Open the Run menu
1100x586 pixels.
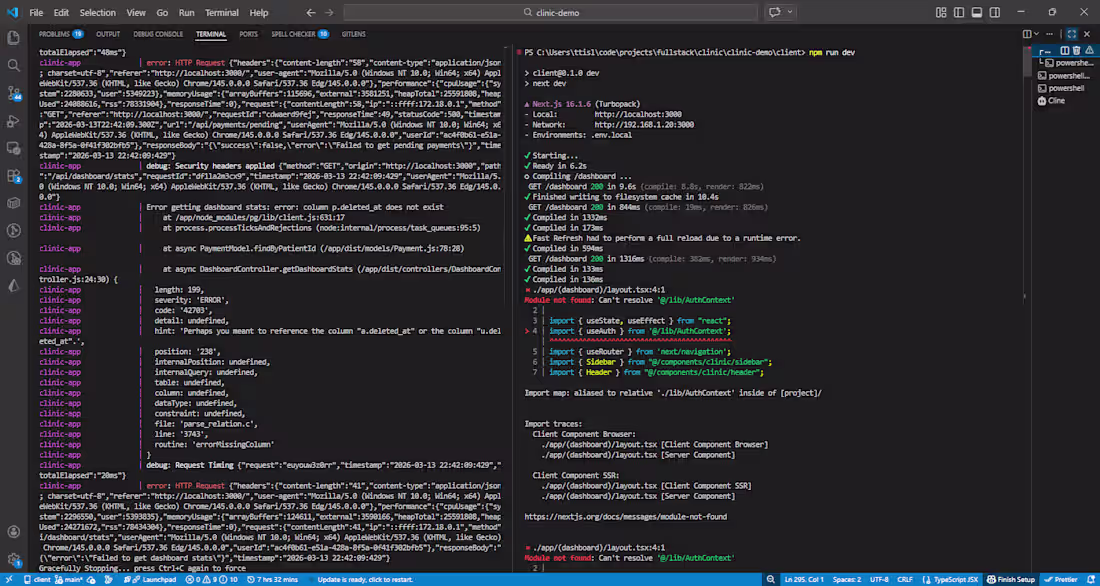click(x=186, y=13)
